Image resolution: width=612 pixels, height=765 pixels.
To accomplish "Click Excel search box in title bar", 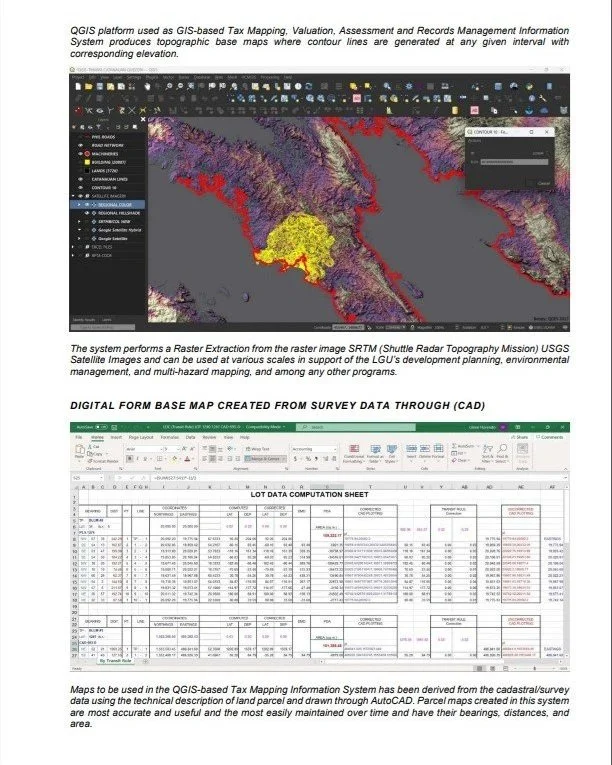I will tap(356, 427).
